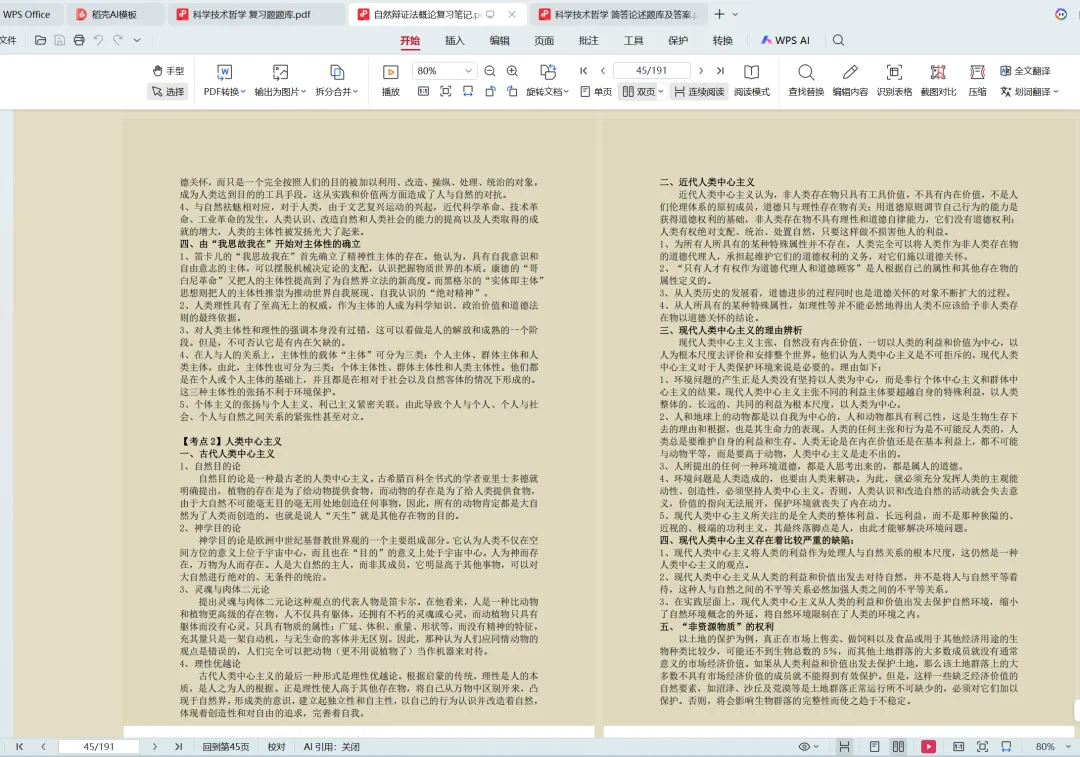Click the 45/191 page number field in toolbar
The image size is (1080, 757).
point(652,71)
